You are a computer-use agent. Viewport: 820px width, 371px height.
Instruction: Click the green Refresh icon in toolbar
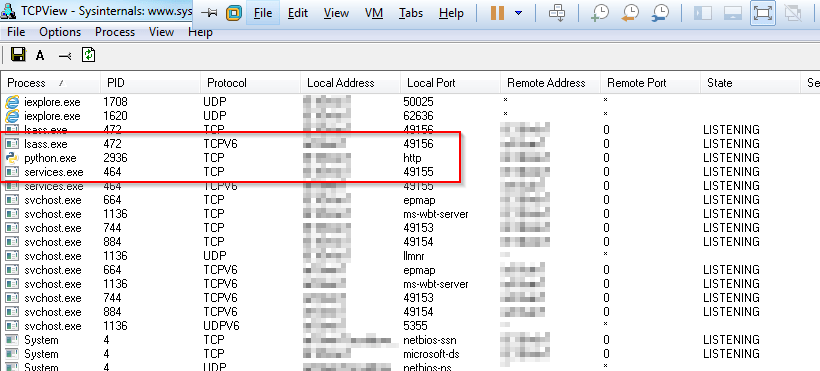coord(88,54)
